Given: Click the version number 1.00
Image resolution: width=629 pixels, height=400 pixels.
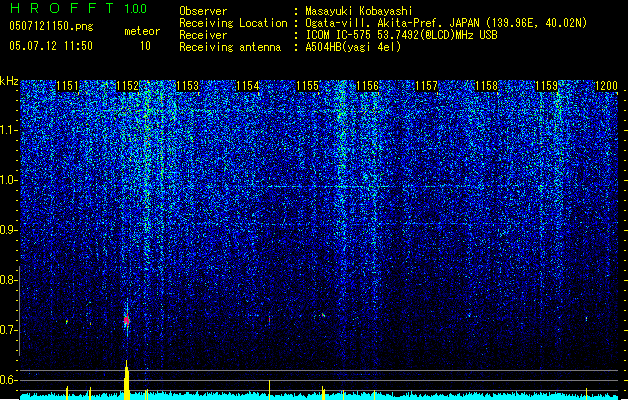Looking at the screenshot, I should tap(135, 9).
